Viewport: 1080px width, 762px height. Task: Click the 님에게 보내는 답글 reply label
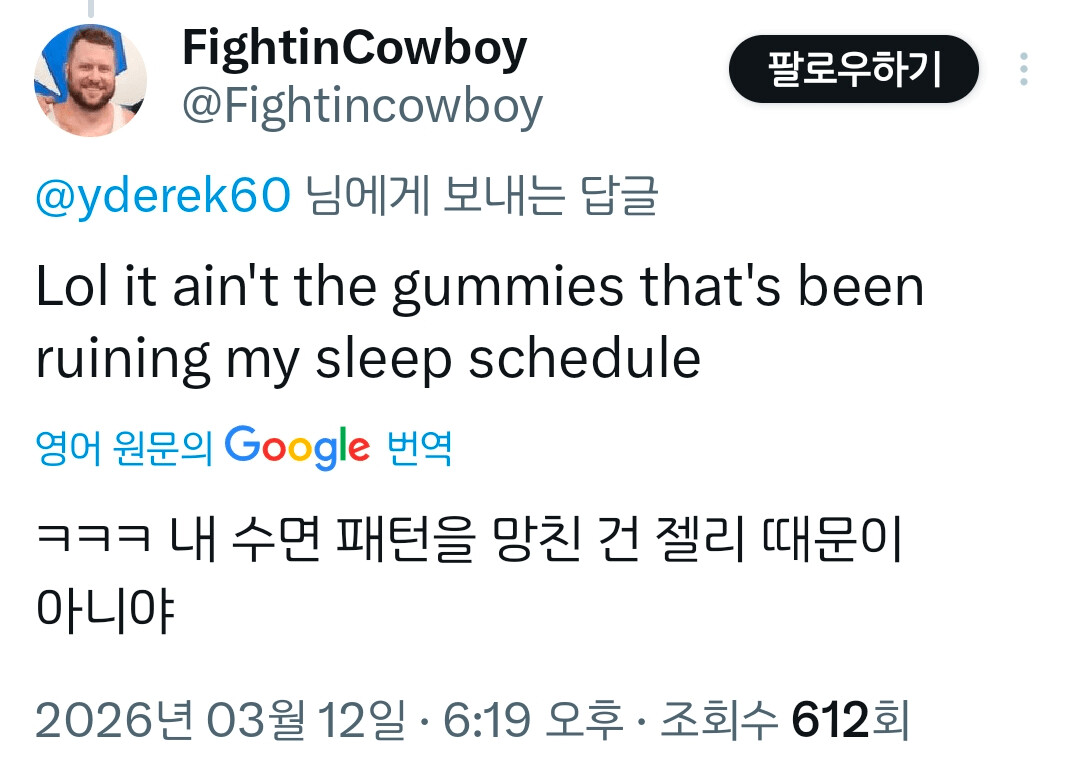tap(480, 196)
